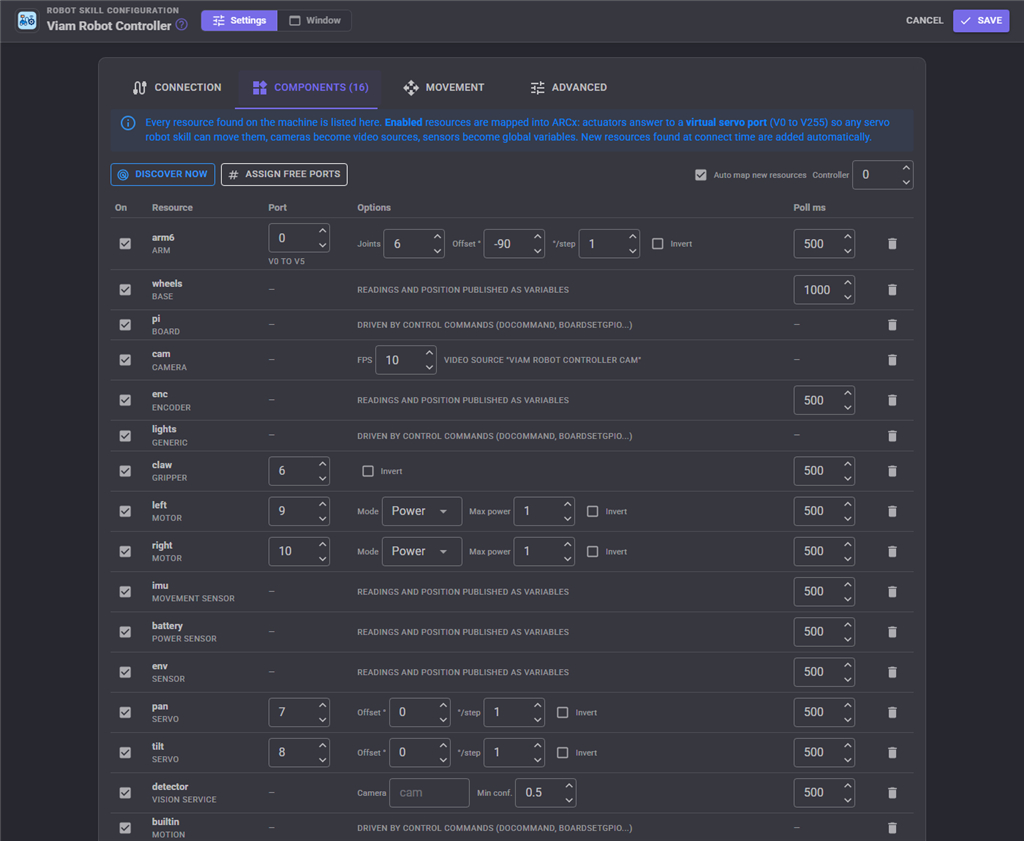Uncheck the cam camera On checkbox
The image size is (1024, 841).
pos(125,360)
